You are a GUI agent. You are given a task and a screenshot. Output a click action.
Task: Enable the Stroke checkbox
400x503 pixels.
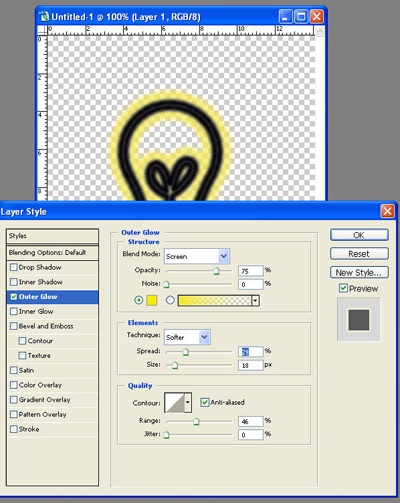[x=14, y=429]
